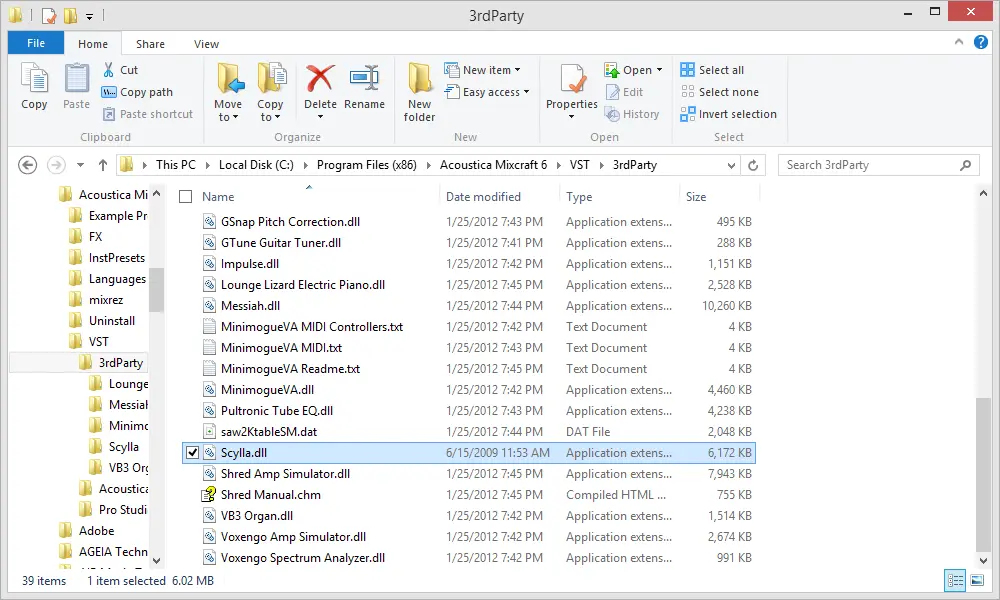Open the New item dropdown

click(482, 70)
